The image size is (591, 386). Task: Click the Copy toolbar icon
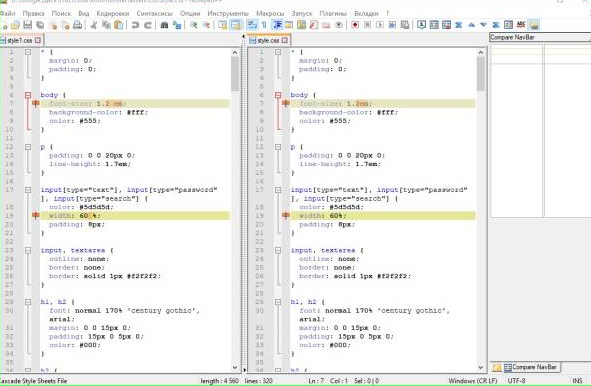(106, 25)
